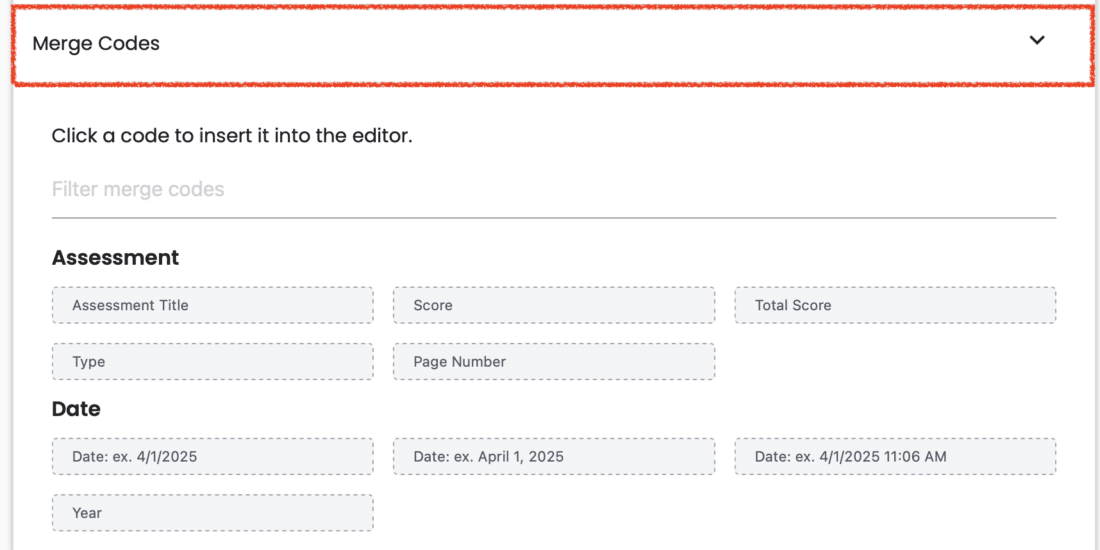Insert Date ex. April 1, 2025 code
Screen dimensions: 1100x550
pyautogui.click(x=554, y=457)
